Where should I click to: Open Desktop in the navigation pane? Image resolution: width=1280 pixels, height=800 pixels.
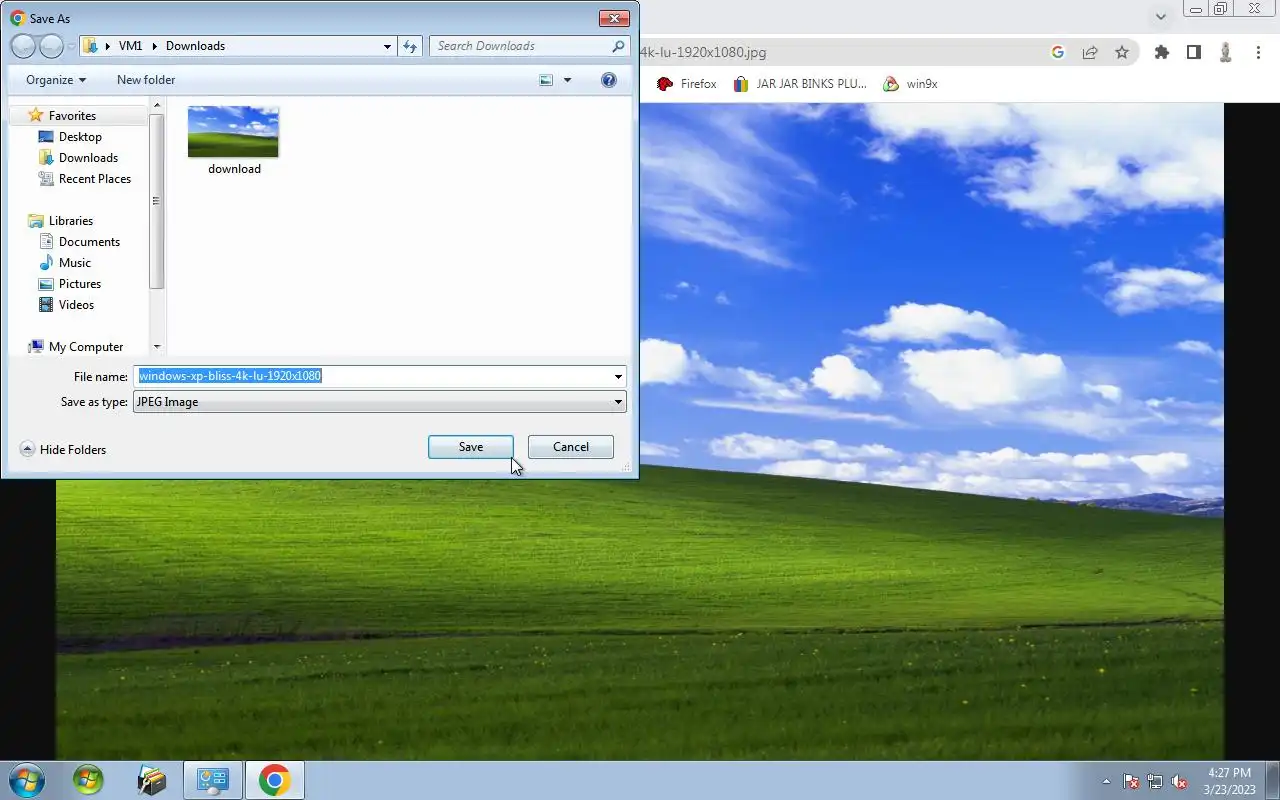(80, 137)
